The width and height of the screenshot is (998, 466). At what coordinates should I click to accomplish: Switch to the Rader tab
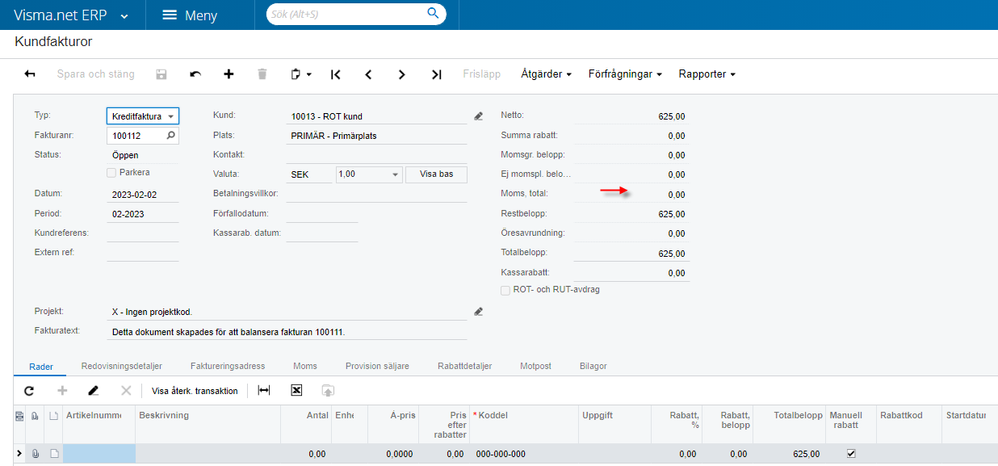[x=41, y=367]
